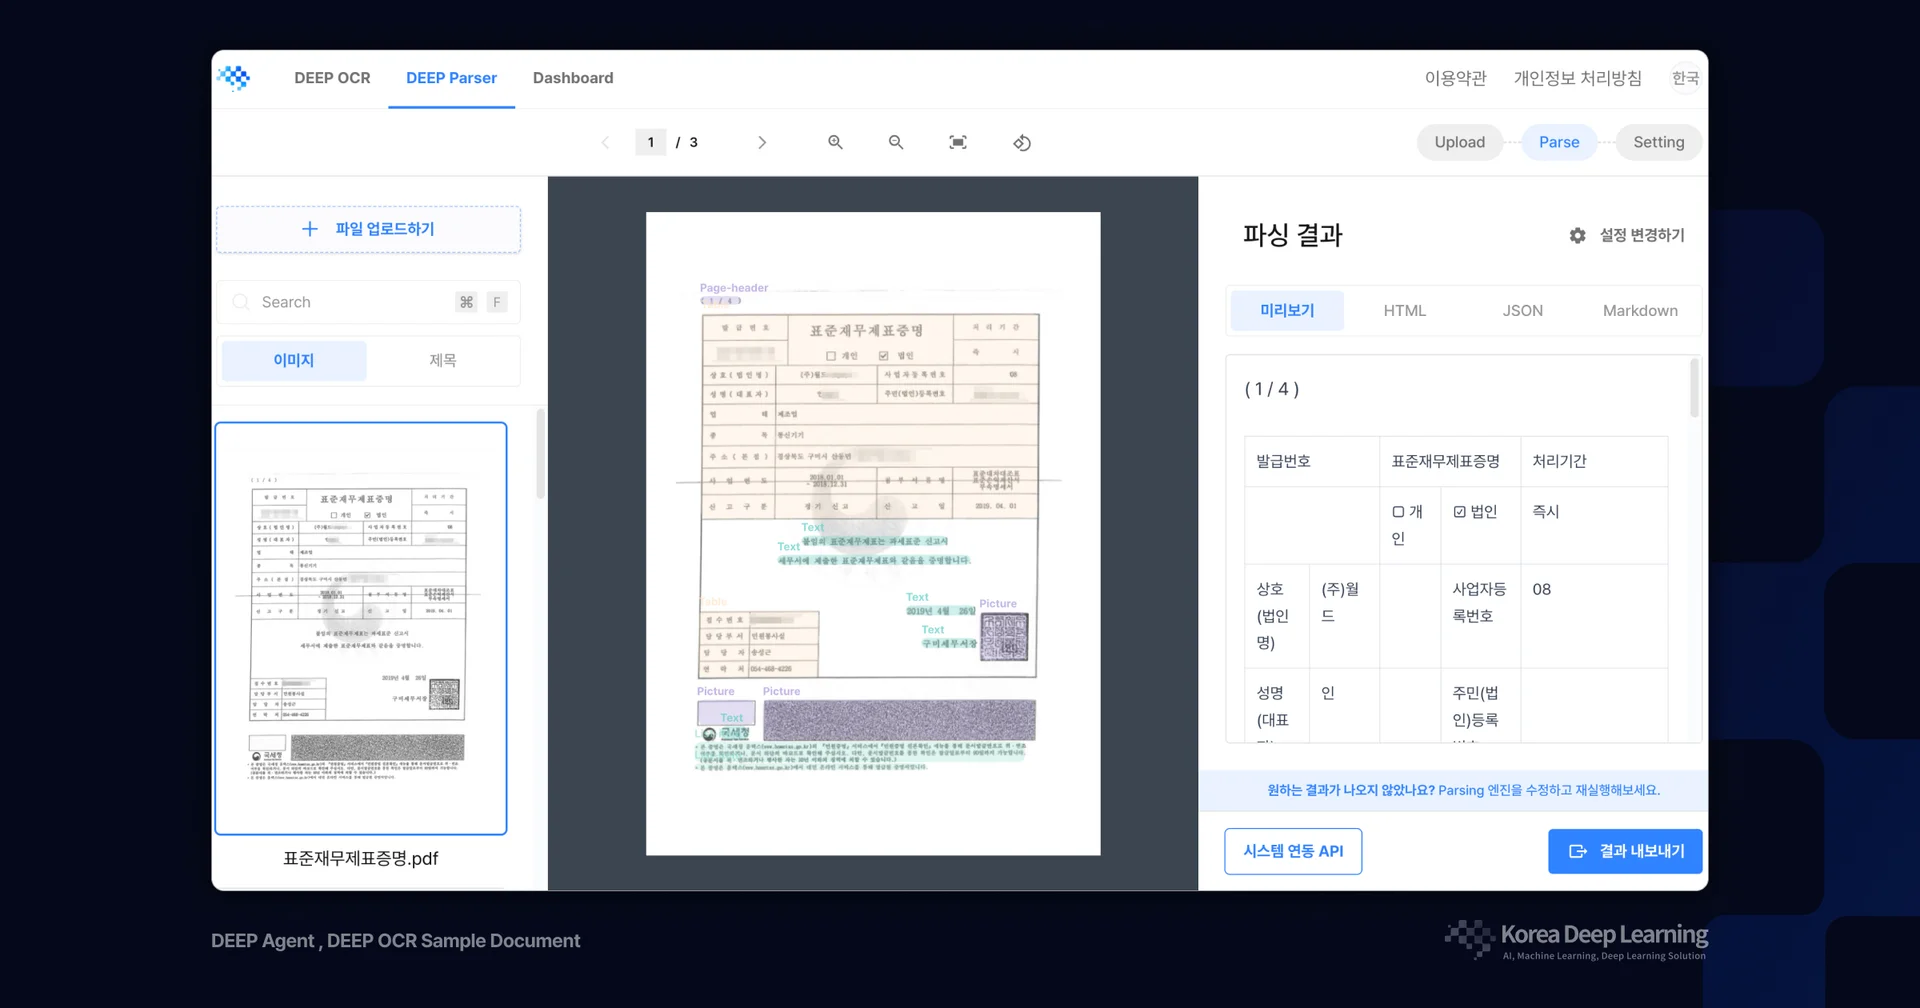1920x1008 pixels.
Task: Go to the previous document page
Action: (605, 142)
